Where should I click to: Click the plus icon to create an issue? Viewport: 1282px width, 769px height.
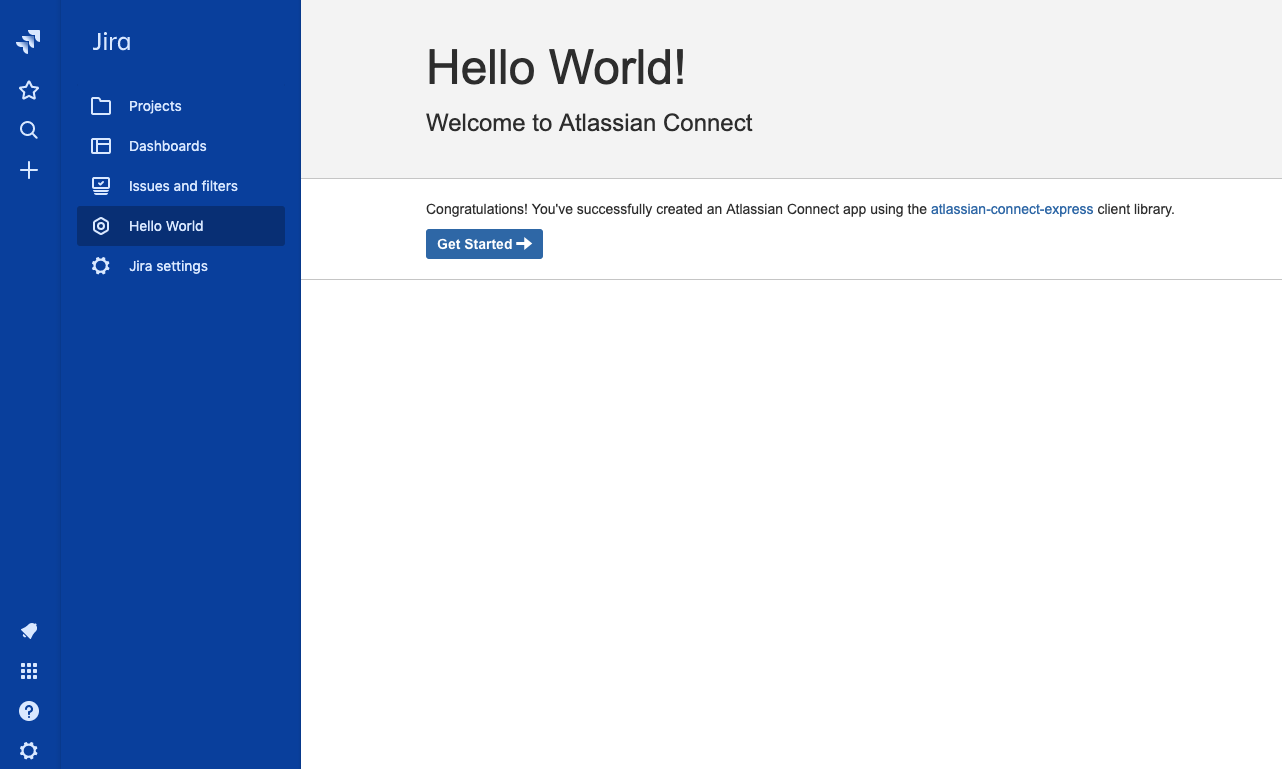click(28, 170)
